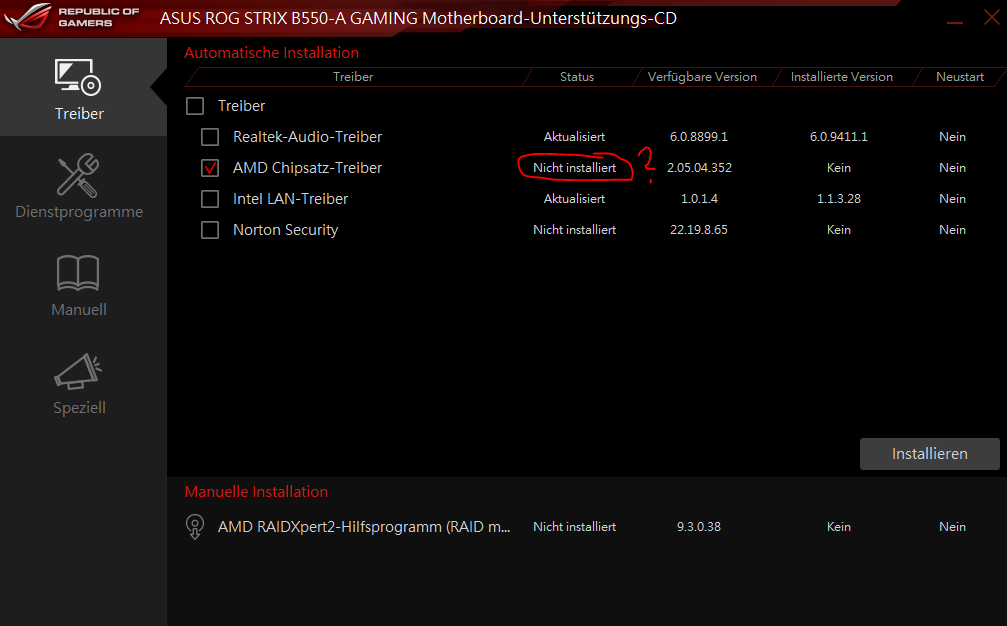Click 'Nein' in RAIDXpert2 row
1007x626 pixels.
tap(952, 527)
